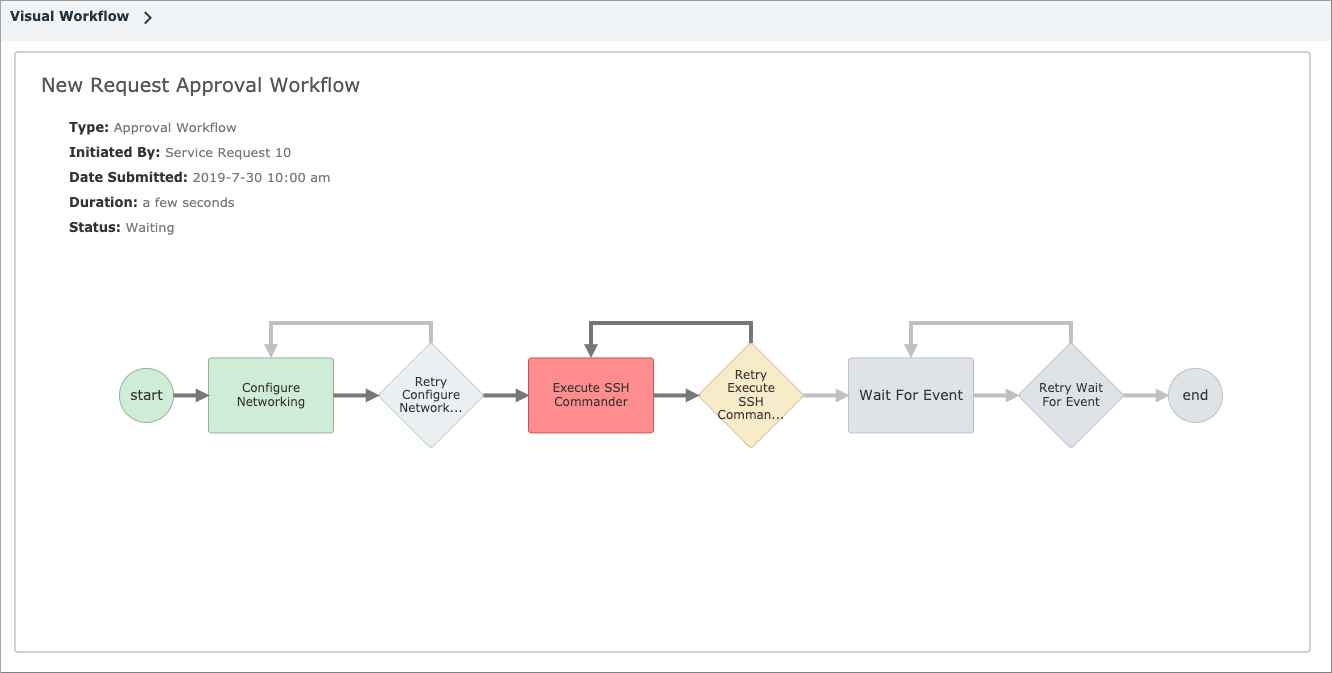The height and width of the screenshot is (673, 1332).
Task: Click the Waiting status value
Action: point(150,227)
